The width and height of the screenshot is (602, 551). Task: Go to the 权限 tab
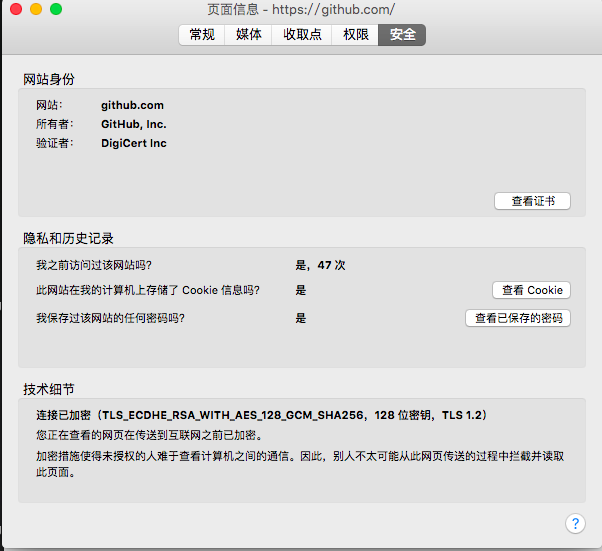355,35
